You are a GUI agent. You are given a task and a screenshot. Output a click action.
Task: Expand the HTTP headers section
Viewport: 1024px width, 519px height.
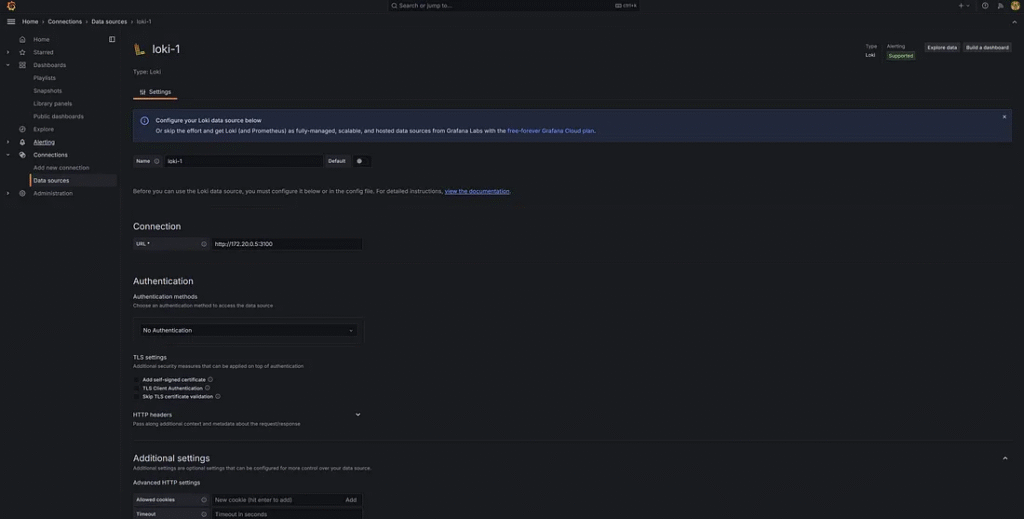358,415
